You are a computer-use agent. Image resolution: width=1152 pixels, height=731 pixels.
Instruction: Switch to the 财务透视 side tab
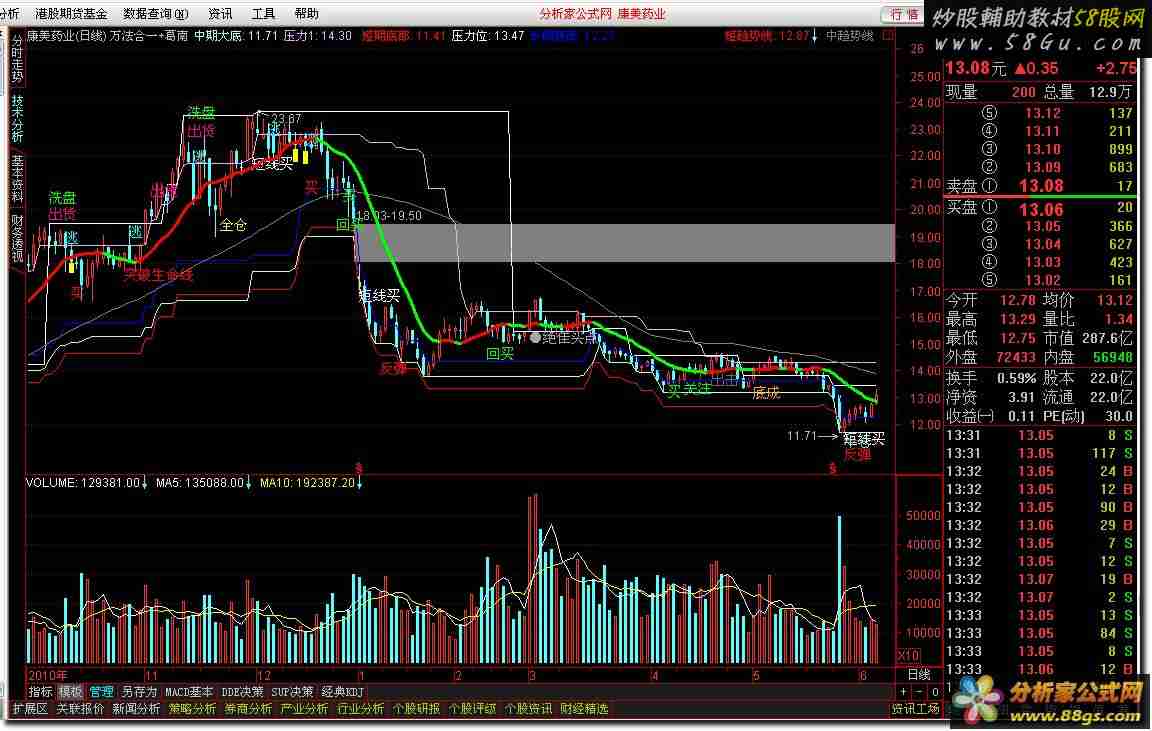(17, 238)
